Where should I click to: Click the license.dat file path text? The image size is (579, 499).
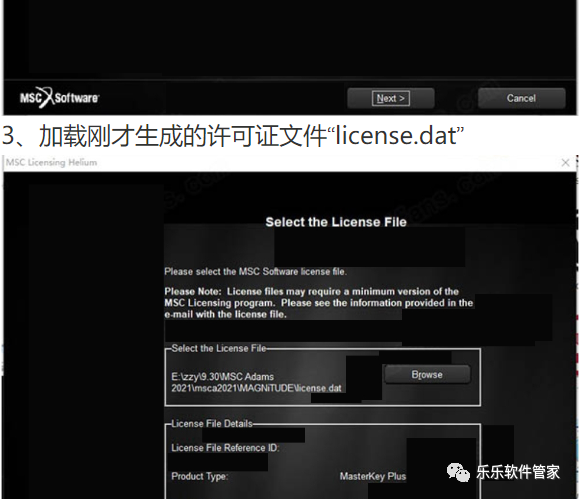coord(256,382)
